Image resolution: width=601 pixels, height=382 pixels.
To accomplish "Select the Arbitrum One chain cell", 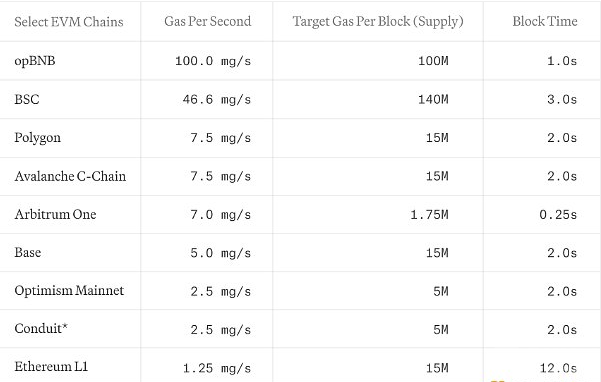I will point(55,214).
